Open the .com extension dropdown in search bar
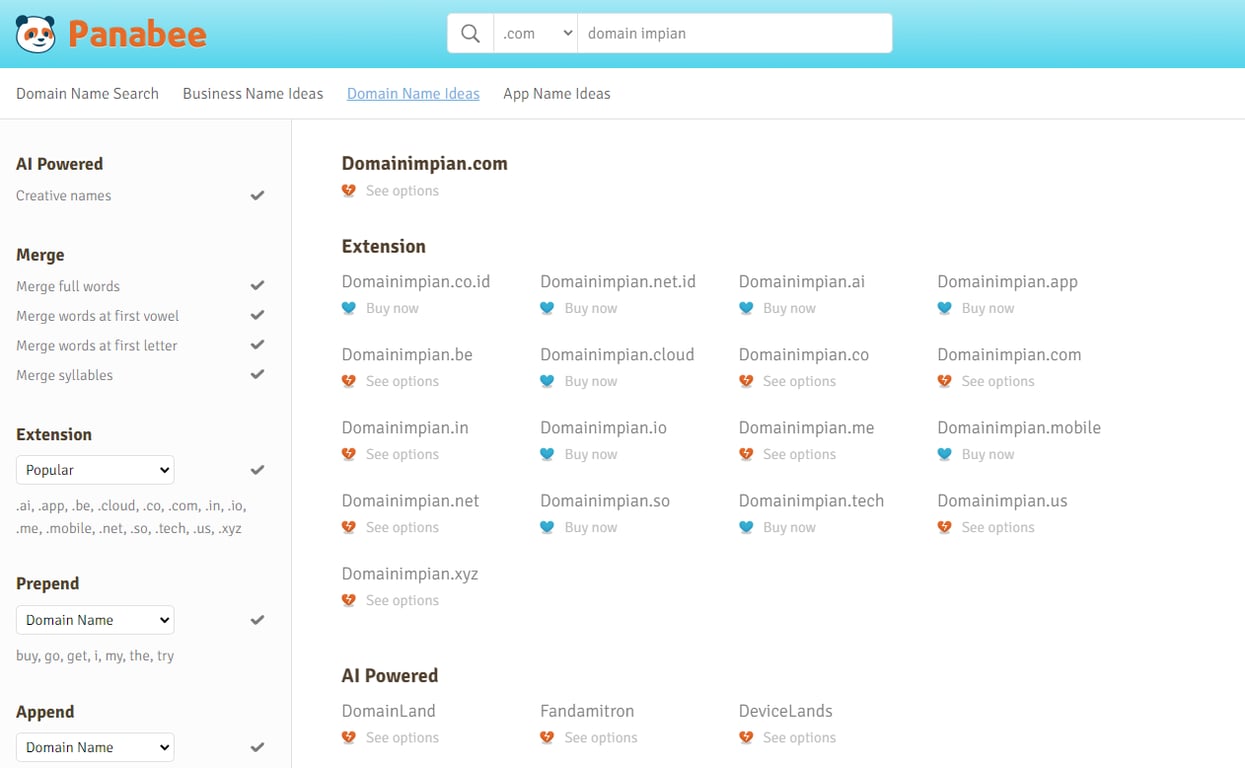The height and width of the screenshot is (768, 1245). [x=536, y=33]
